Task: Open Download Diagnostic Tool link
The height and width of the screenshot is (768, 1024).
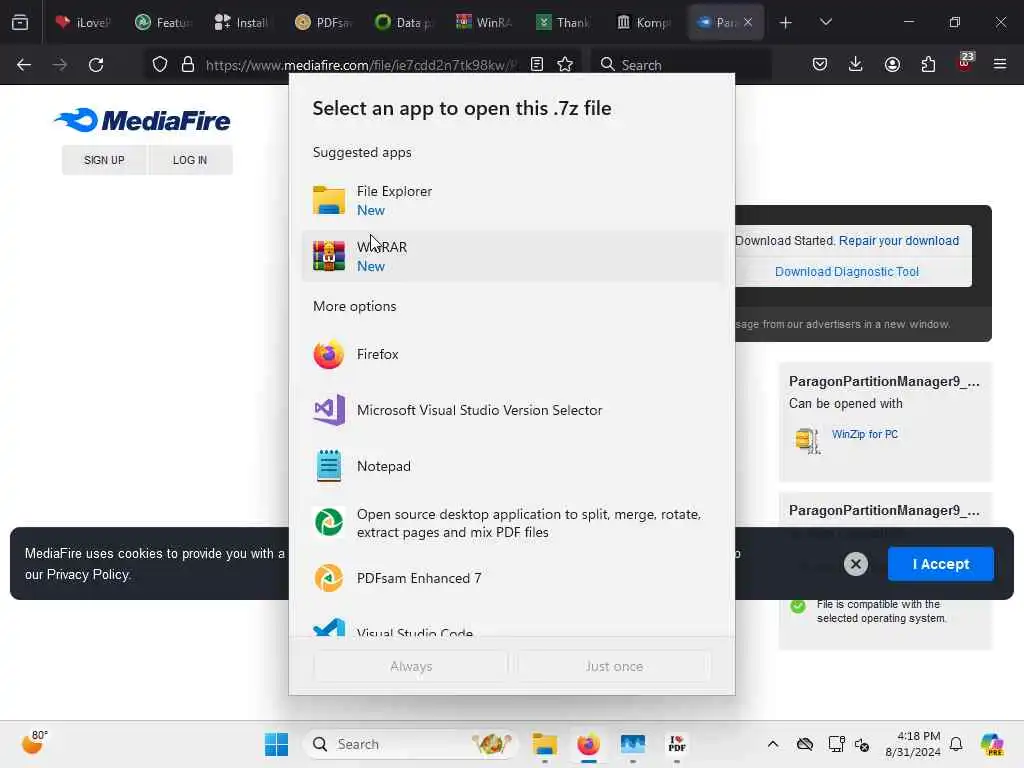Action: [847, 272]
